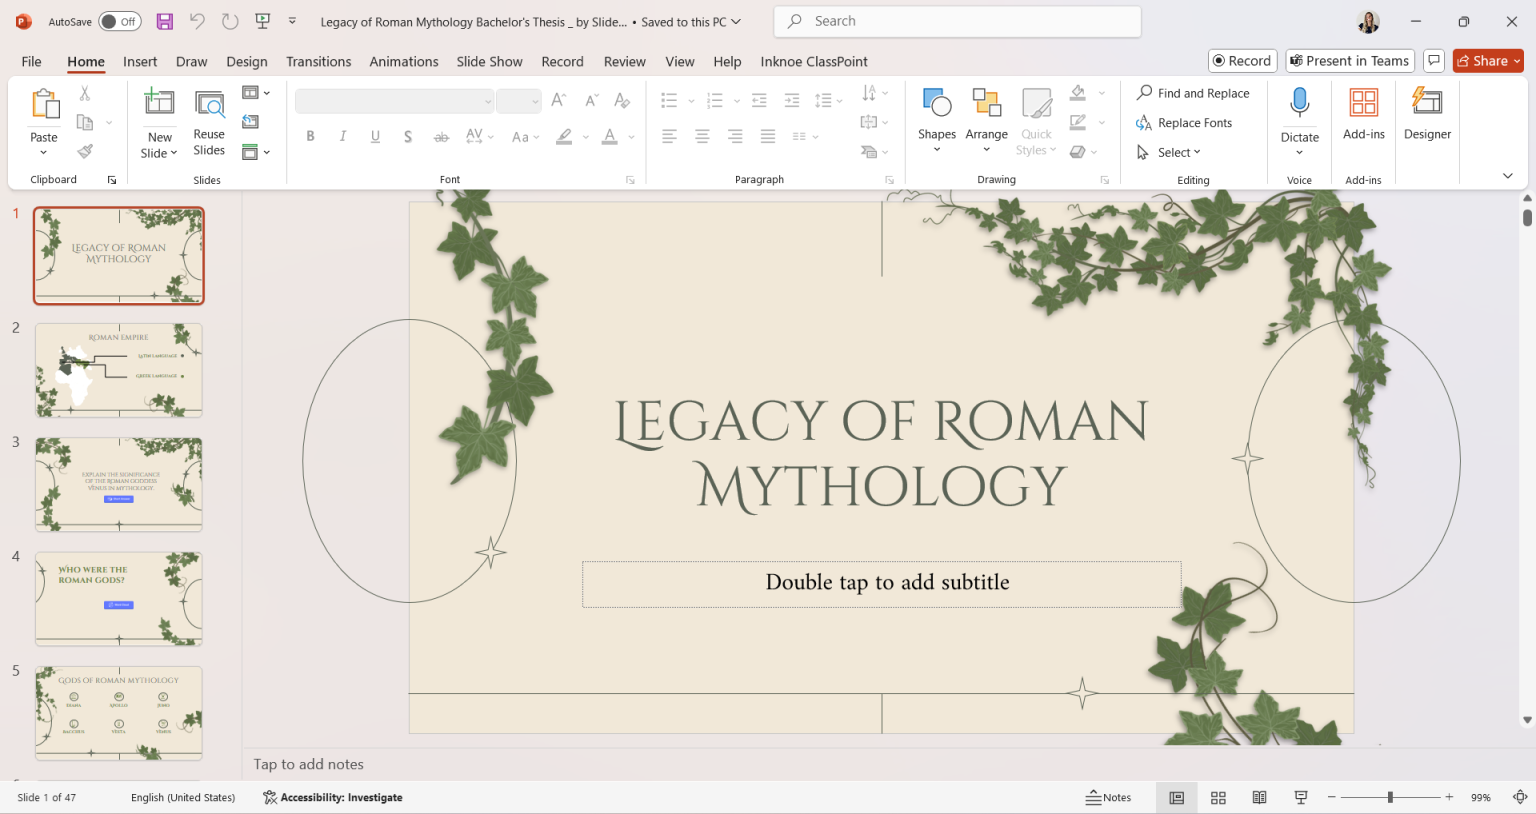Screen dimensions: 1536x814
Task: Switch to Normal view
Action: pos(1177,797)
